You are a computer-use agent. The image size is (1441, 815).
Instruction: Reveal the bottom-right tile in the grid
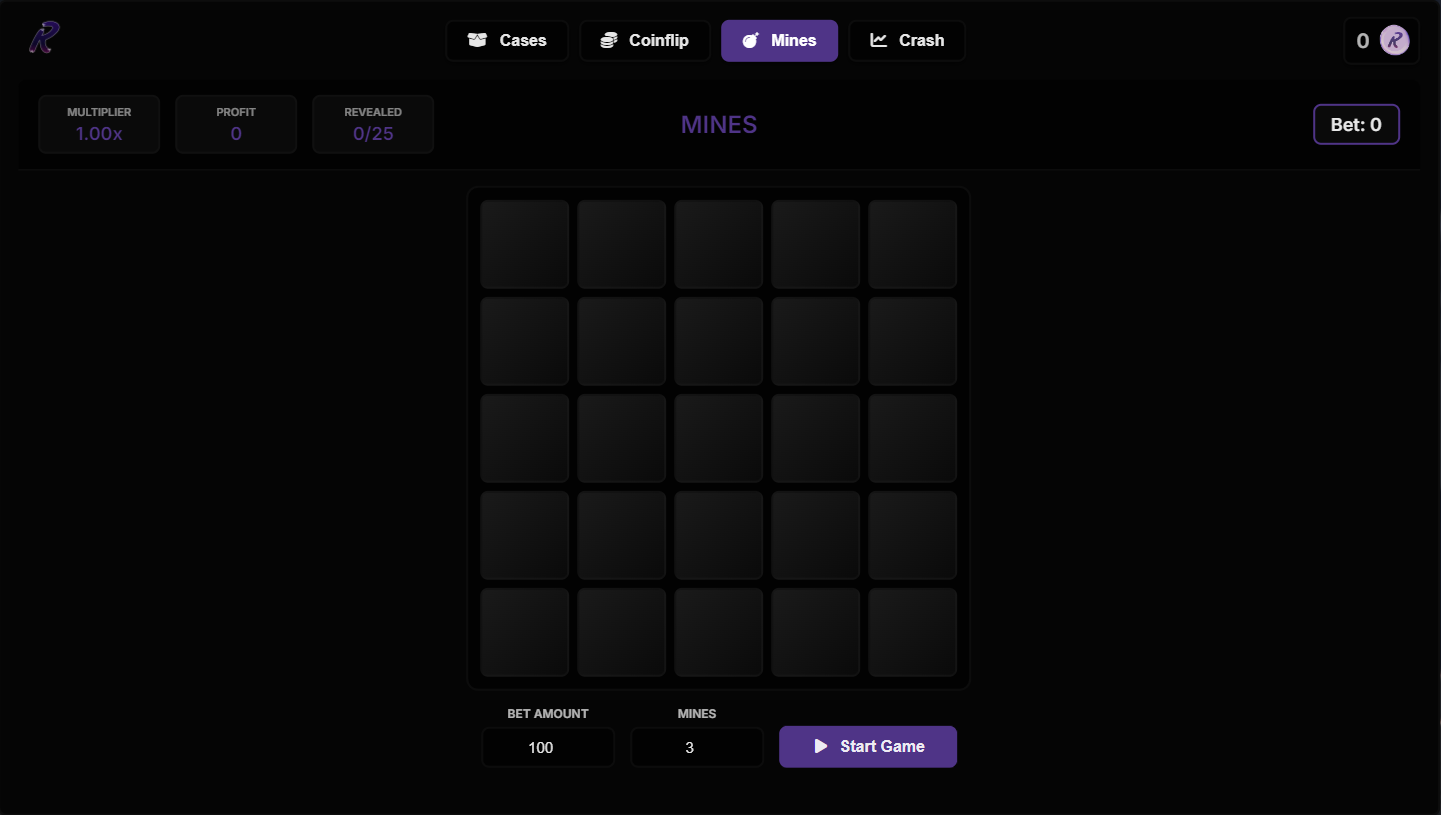coord(912,632)
